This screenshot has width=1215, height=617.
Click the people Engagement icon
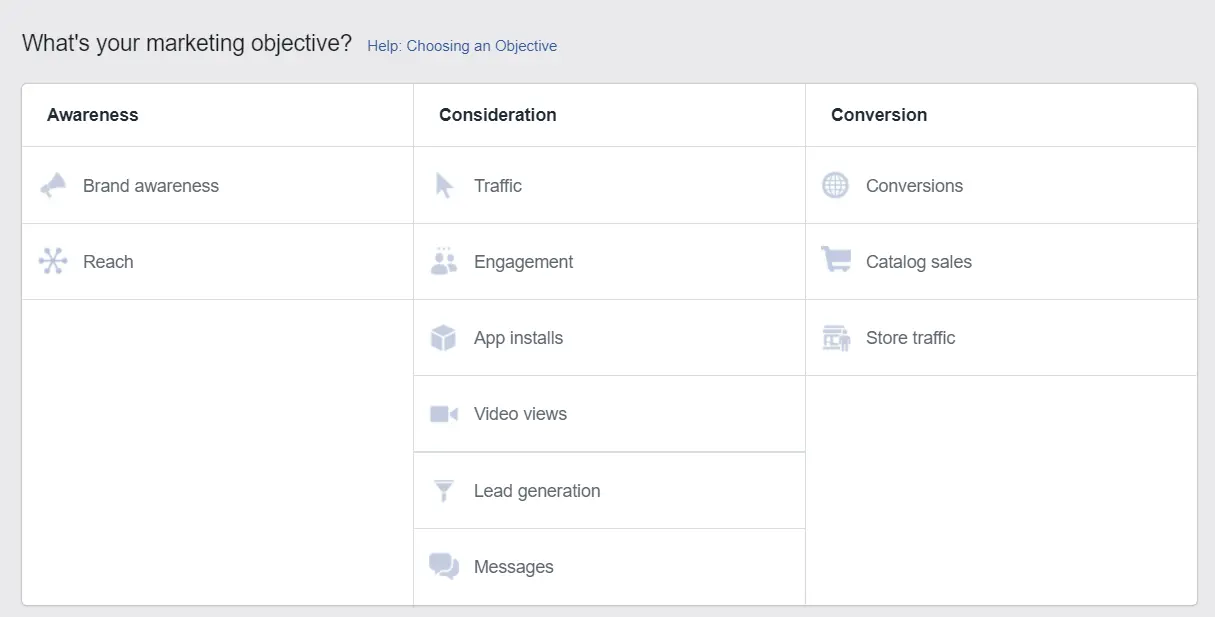click(444, 262)
